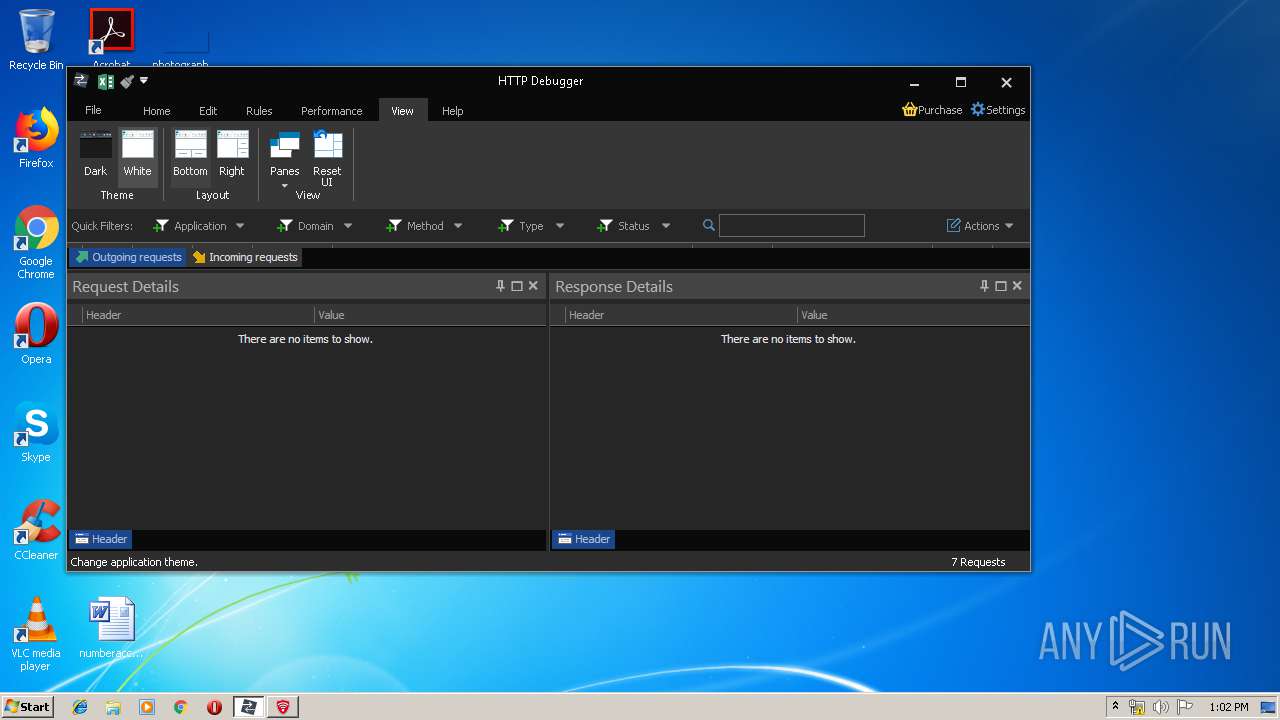Open the Windows Start button
The image size is (1280, 720).
pos(27,706)
